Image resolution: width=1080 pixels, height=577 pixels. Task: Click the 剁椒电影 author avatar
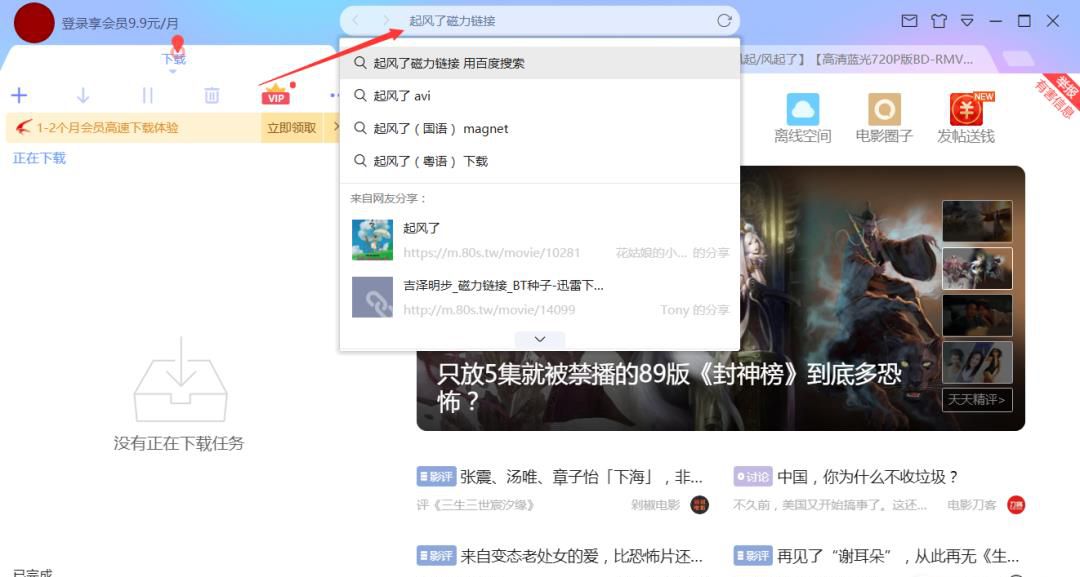point(699,505)
